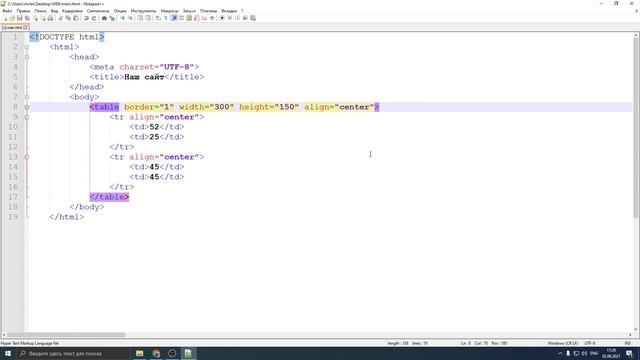
Task: Click the Save All toolbar icon
Action: point(27,18)
